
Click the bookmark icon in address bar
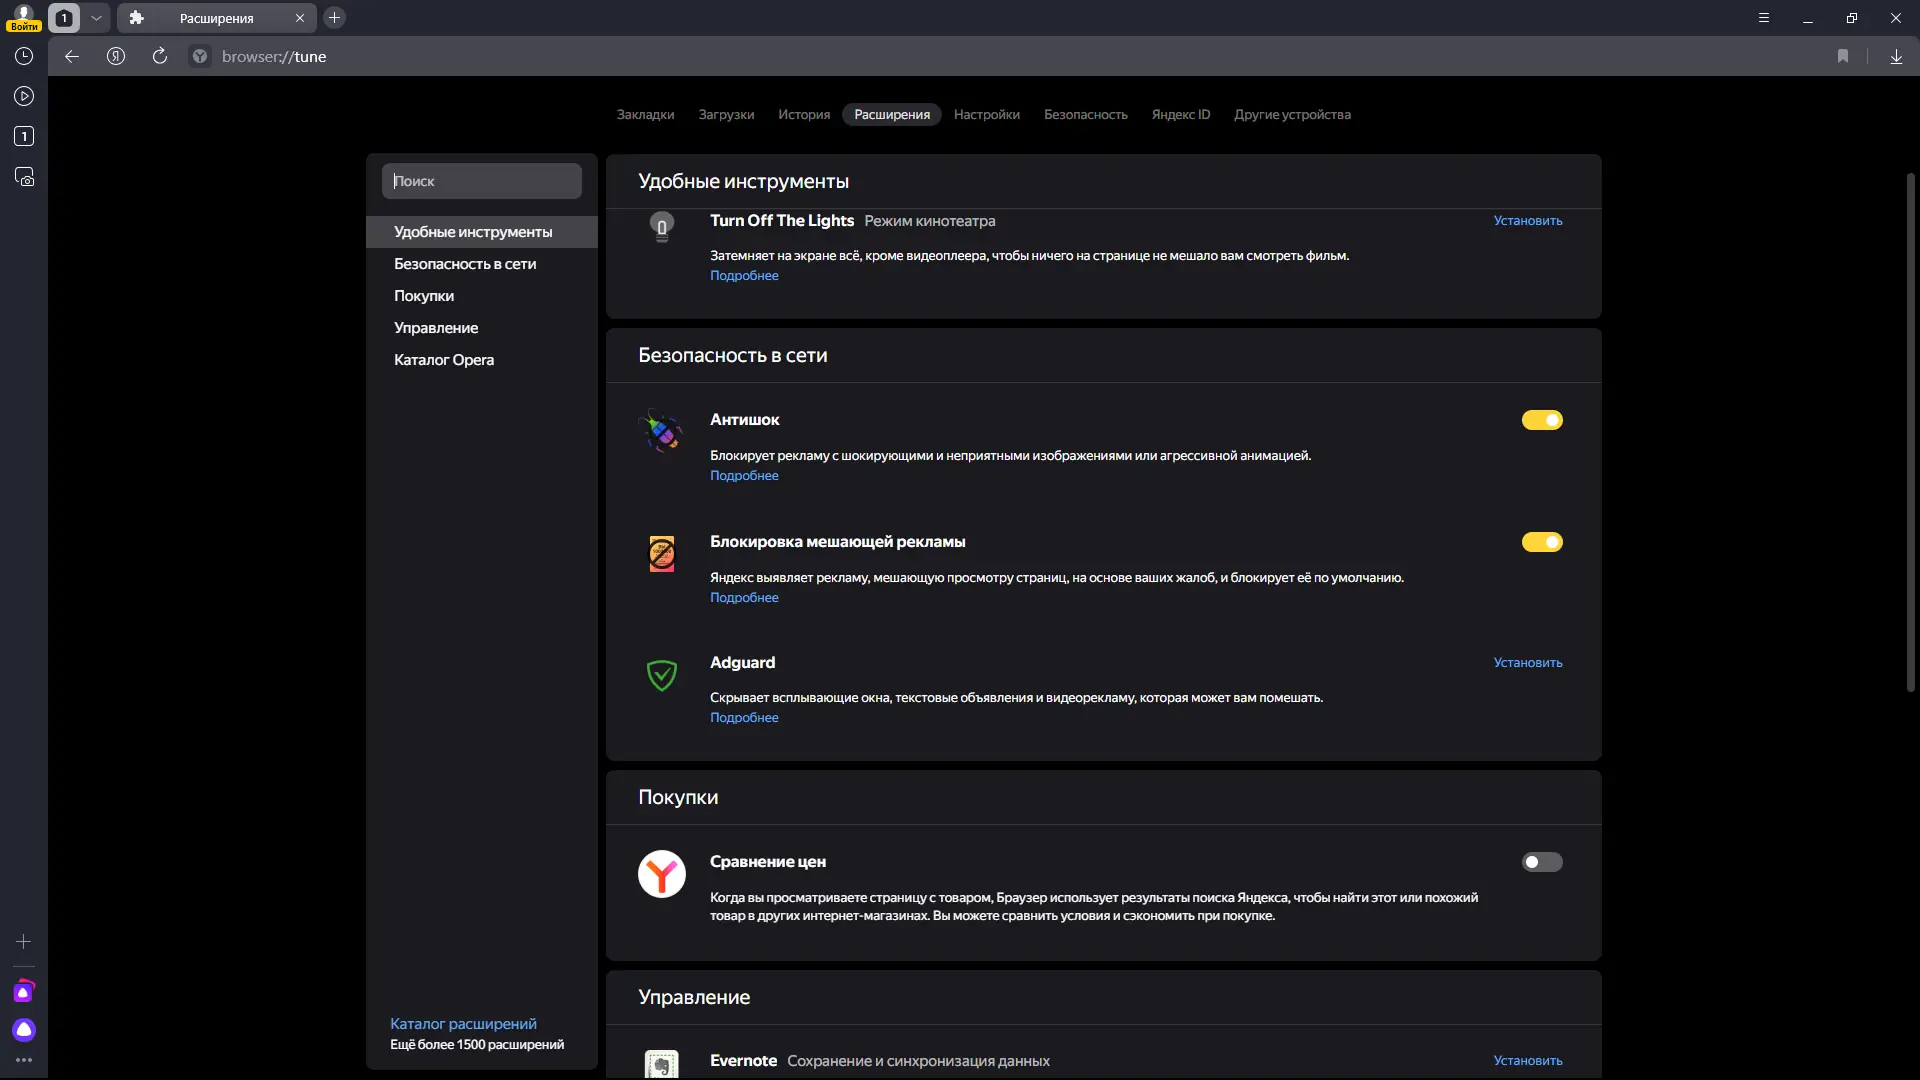pos(1843,57)
